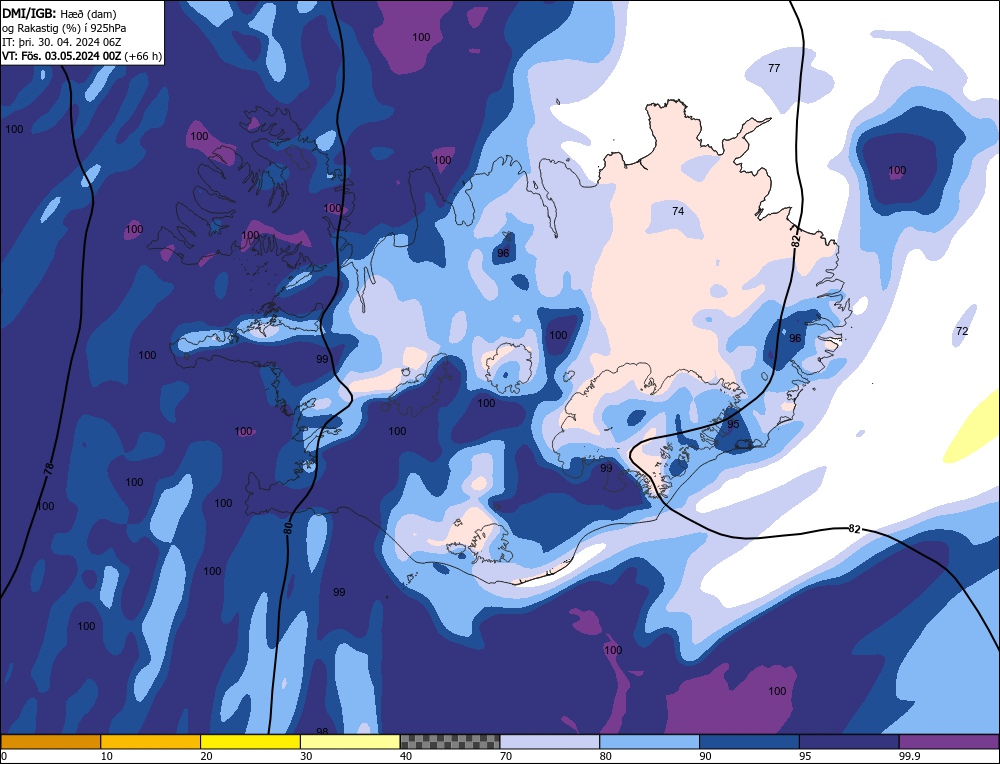This screenshot has width=1000, height=764.
Task: Click the 'og Rakastig (%) í 925hPa' line
Action: (x=64, y=29)
